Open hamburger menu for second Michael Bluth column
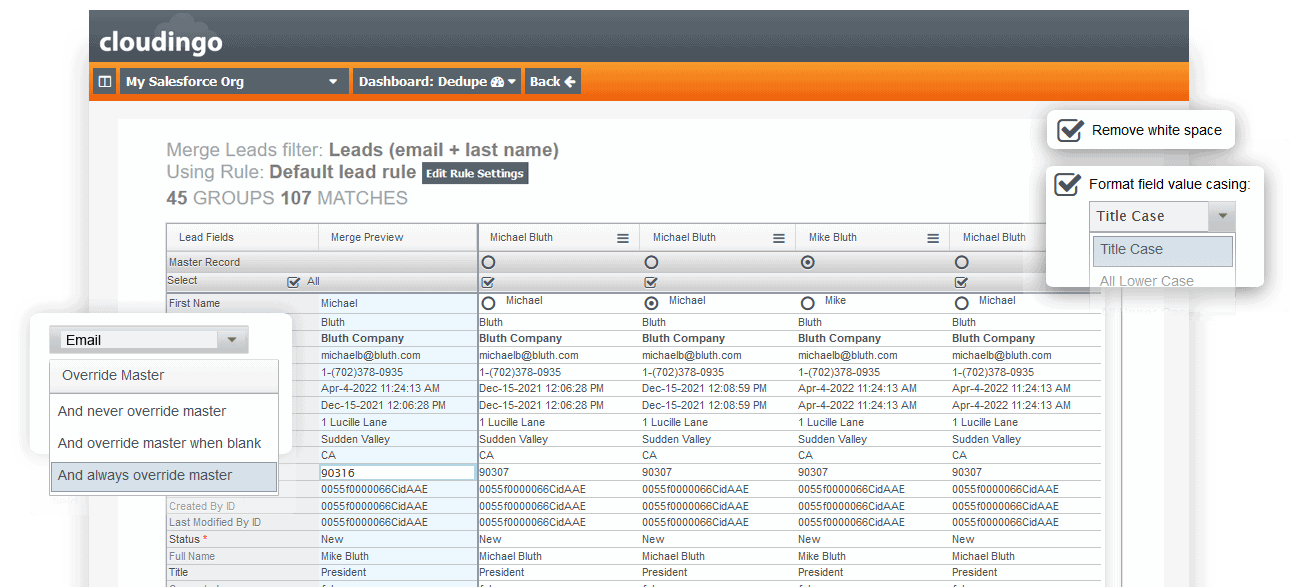1290x587 pixels. [779, 238]
